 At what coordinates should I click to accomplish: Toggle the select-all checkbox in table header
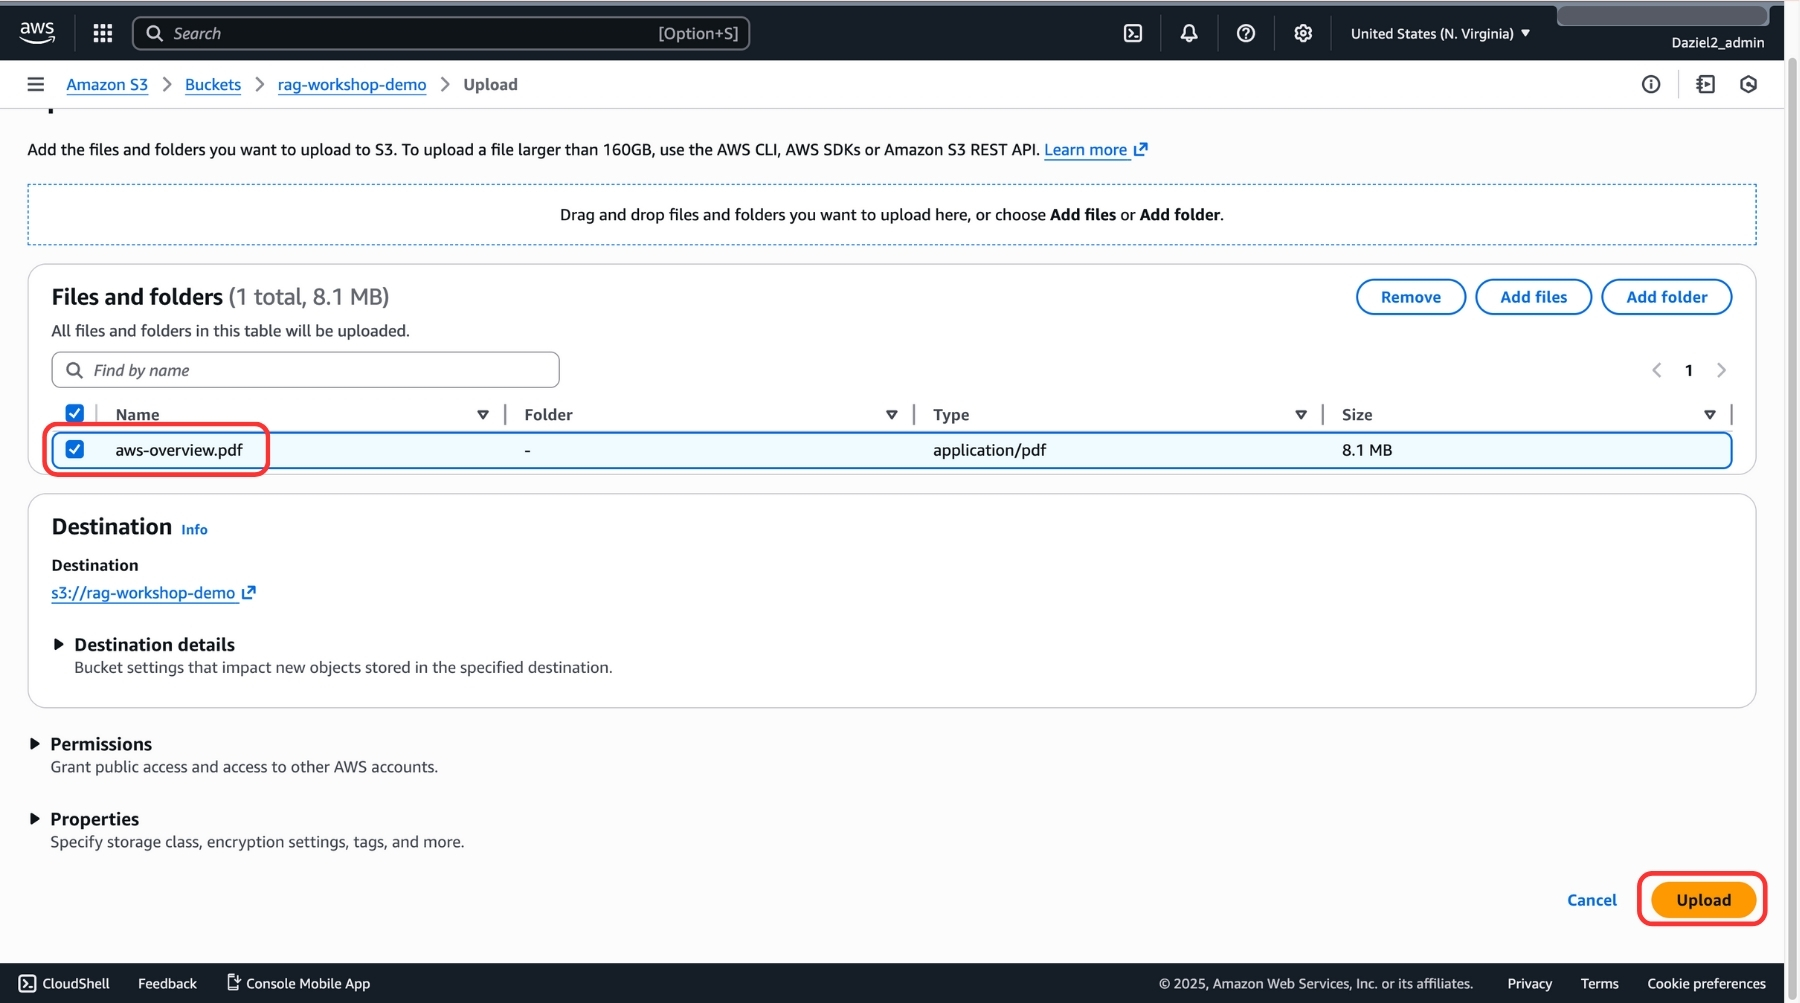click(75, 413)
